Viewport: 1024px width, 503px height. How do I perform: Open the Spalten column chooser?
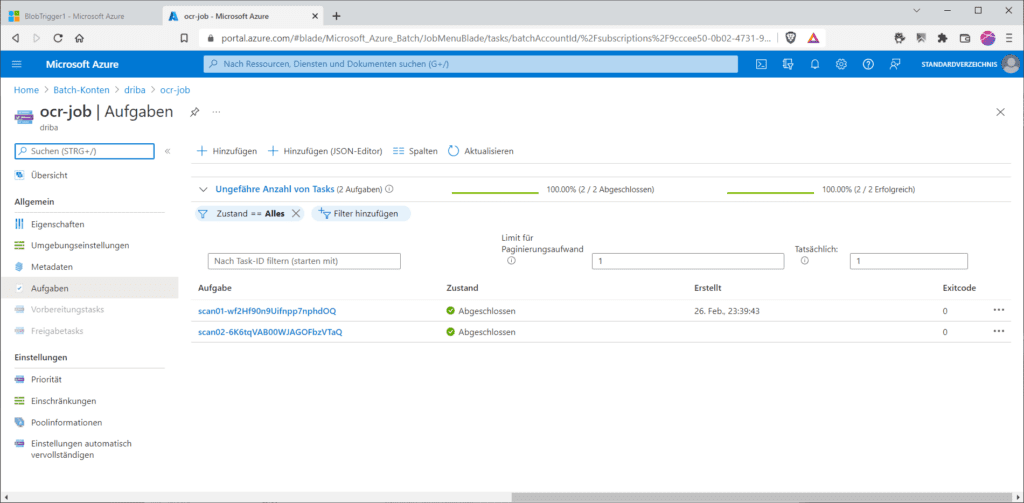415,151
